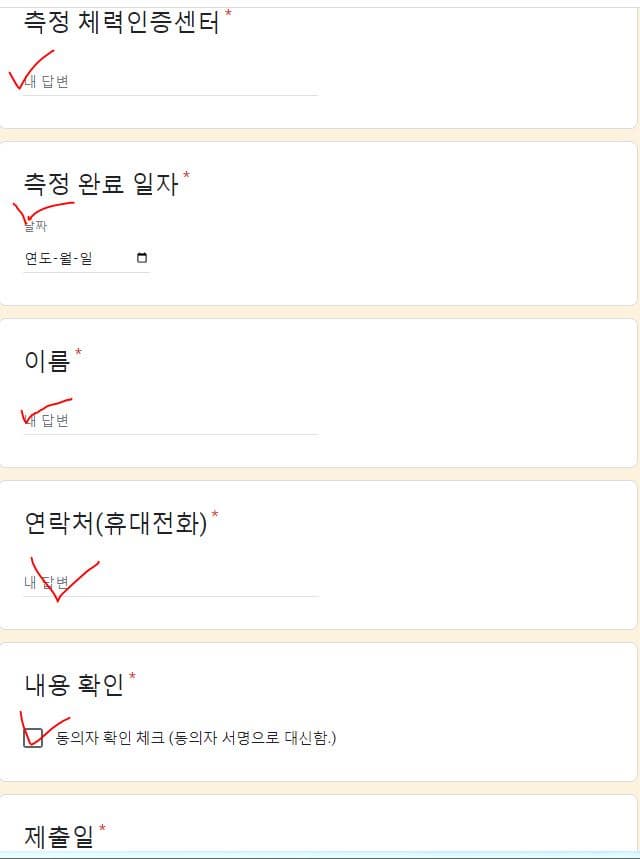Open the calendar date picker icon
The height and width of the screenshot is (859, 640).
(141, 257)
